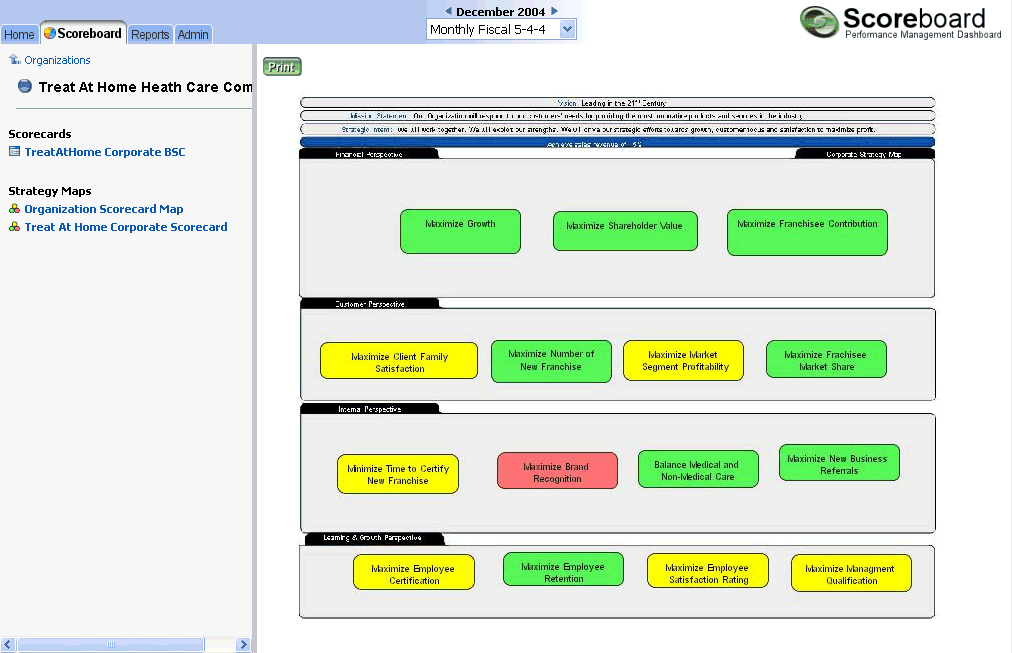Click the scorecard table icon beside TreatAtHome Corporate BSC
Screen dimensions: 1012x653
[x=14, y=152]
